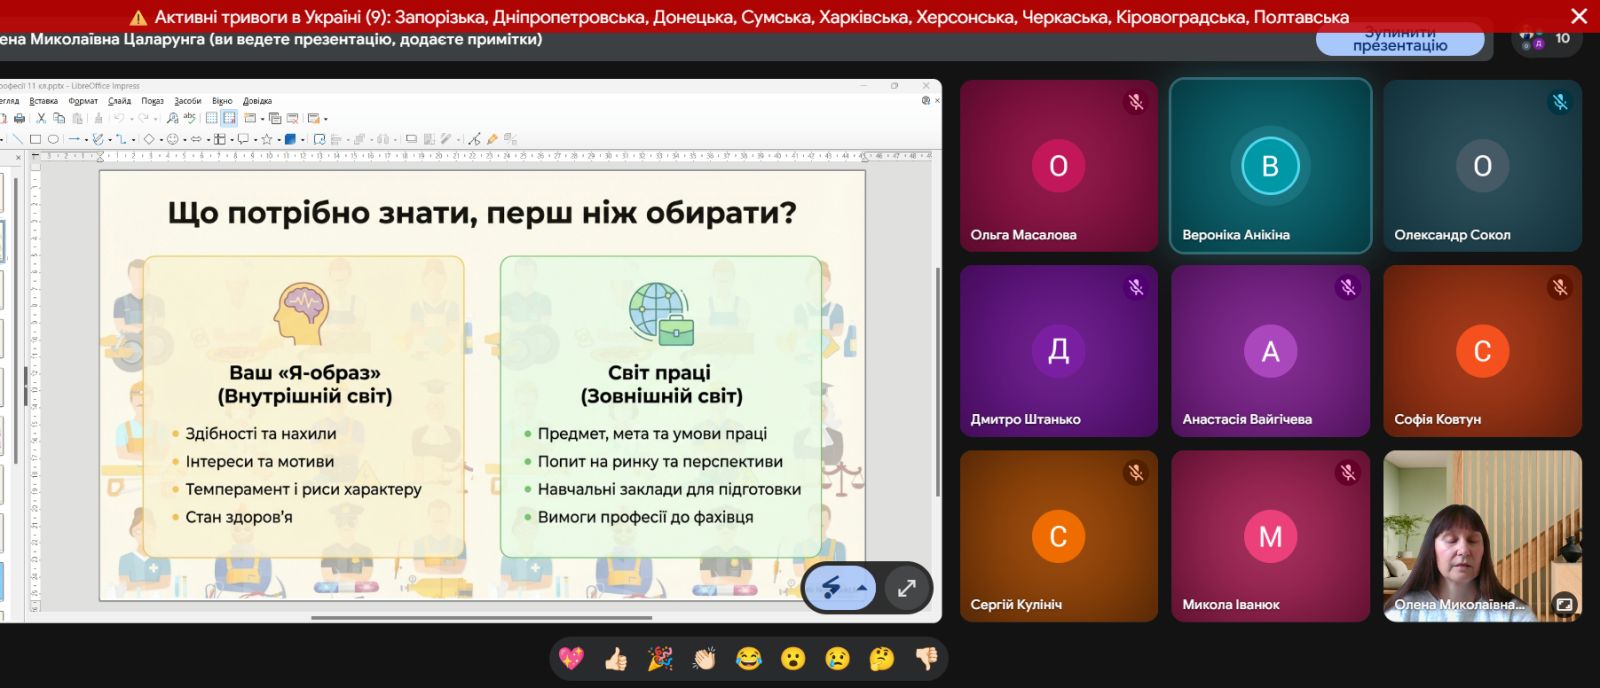Image resolution: width=1600 pixels, height=688 pixels.
Task: Open the Показ menu
Action: click(153, 101)
